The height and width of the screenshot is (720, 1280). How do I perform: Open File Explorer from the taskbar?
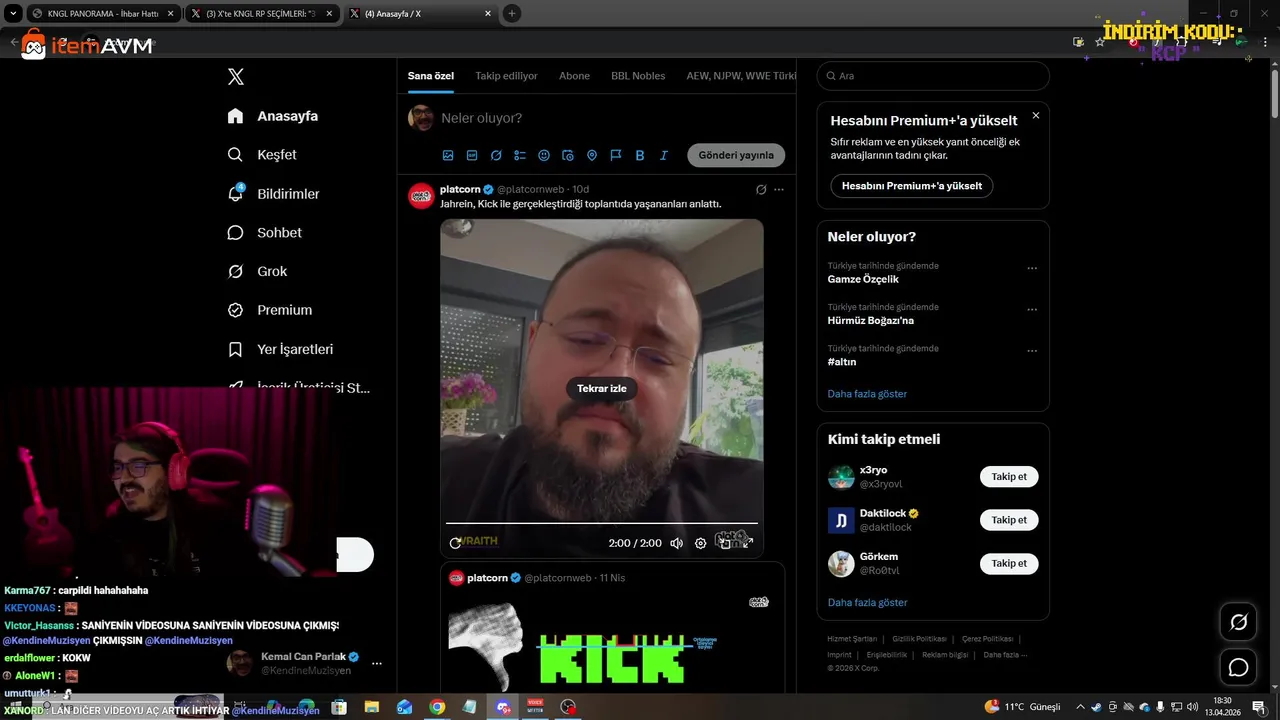(x=372, y=707)
